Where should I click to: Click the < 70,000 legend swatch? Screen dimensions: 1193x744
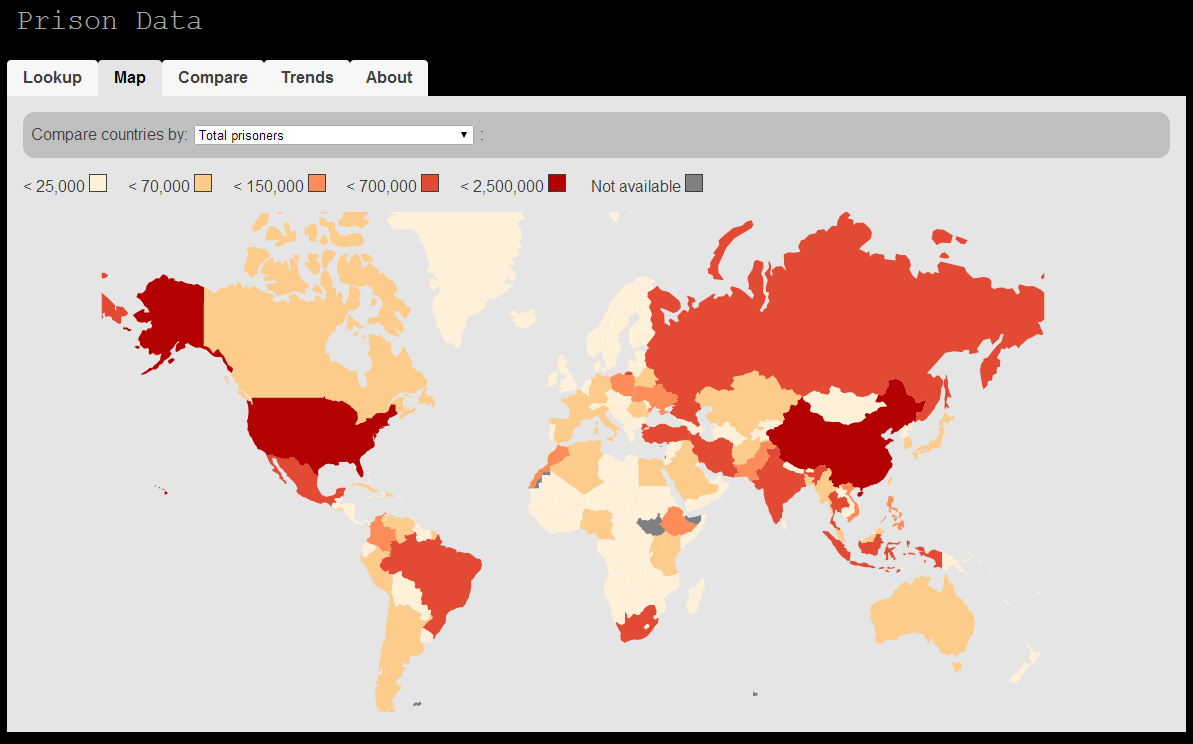click(x=203, y=183)
